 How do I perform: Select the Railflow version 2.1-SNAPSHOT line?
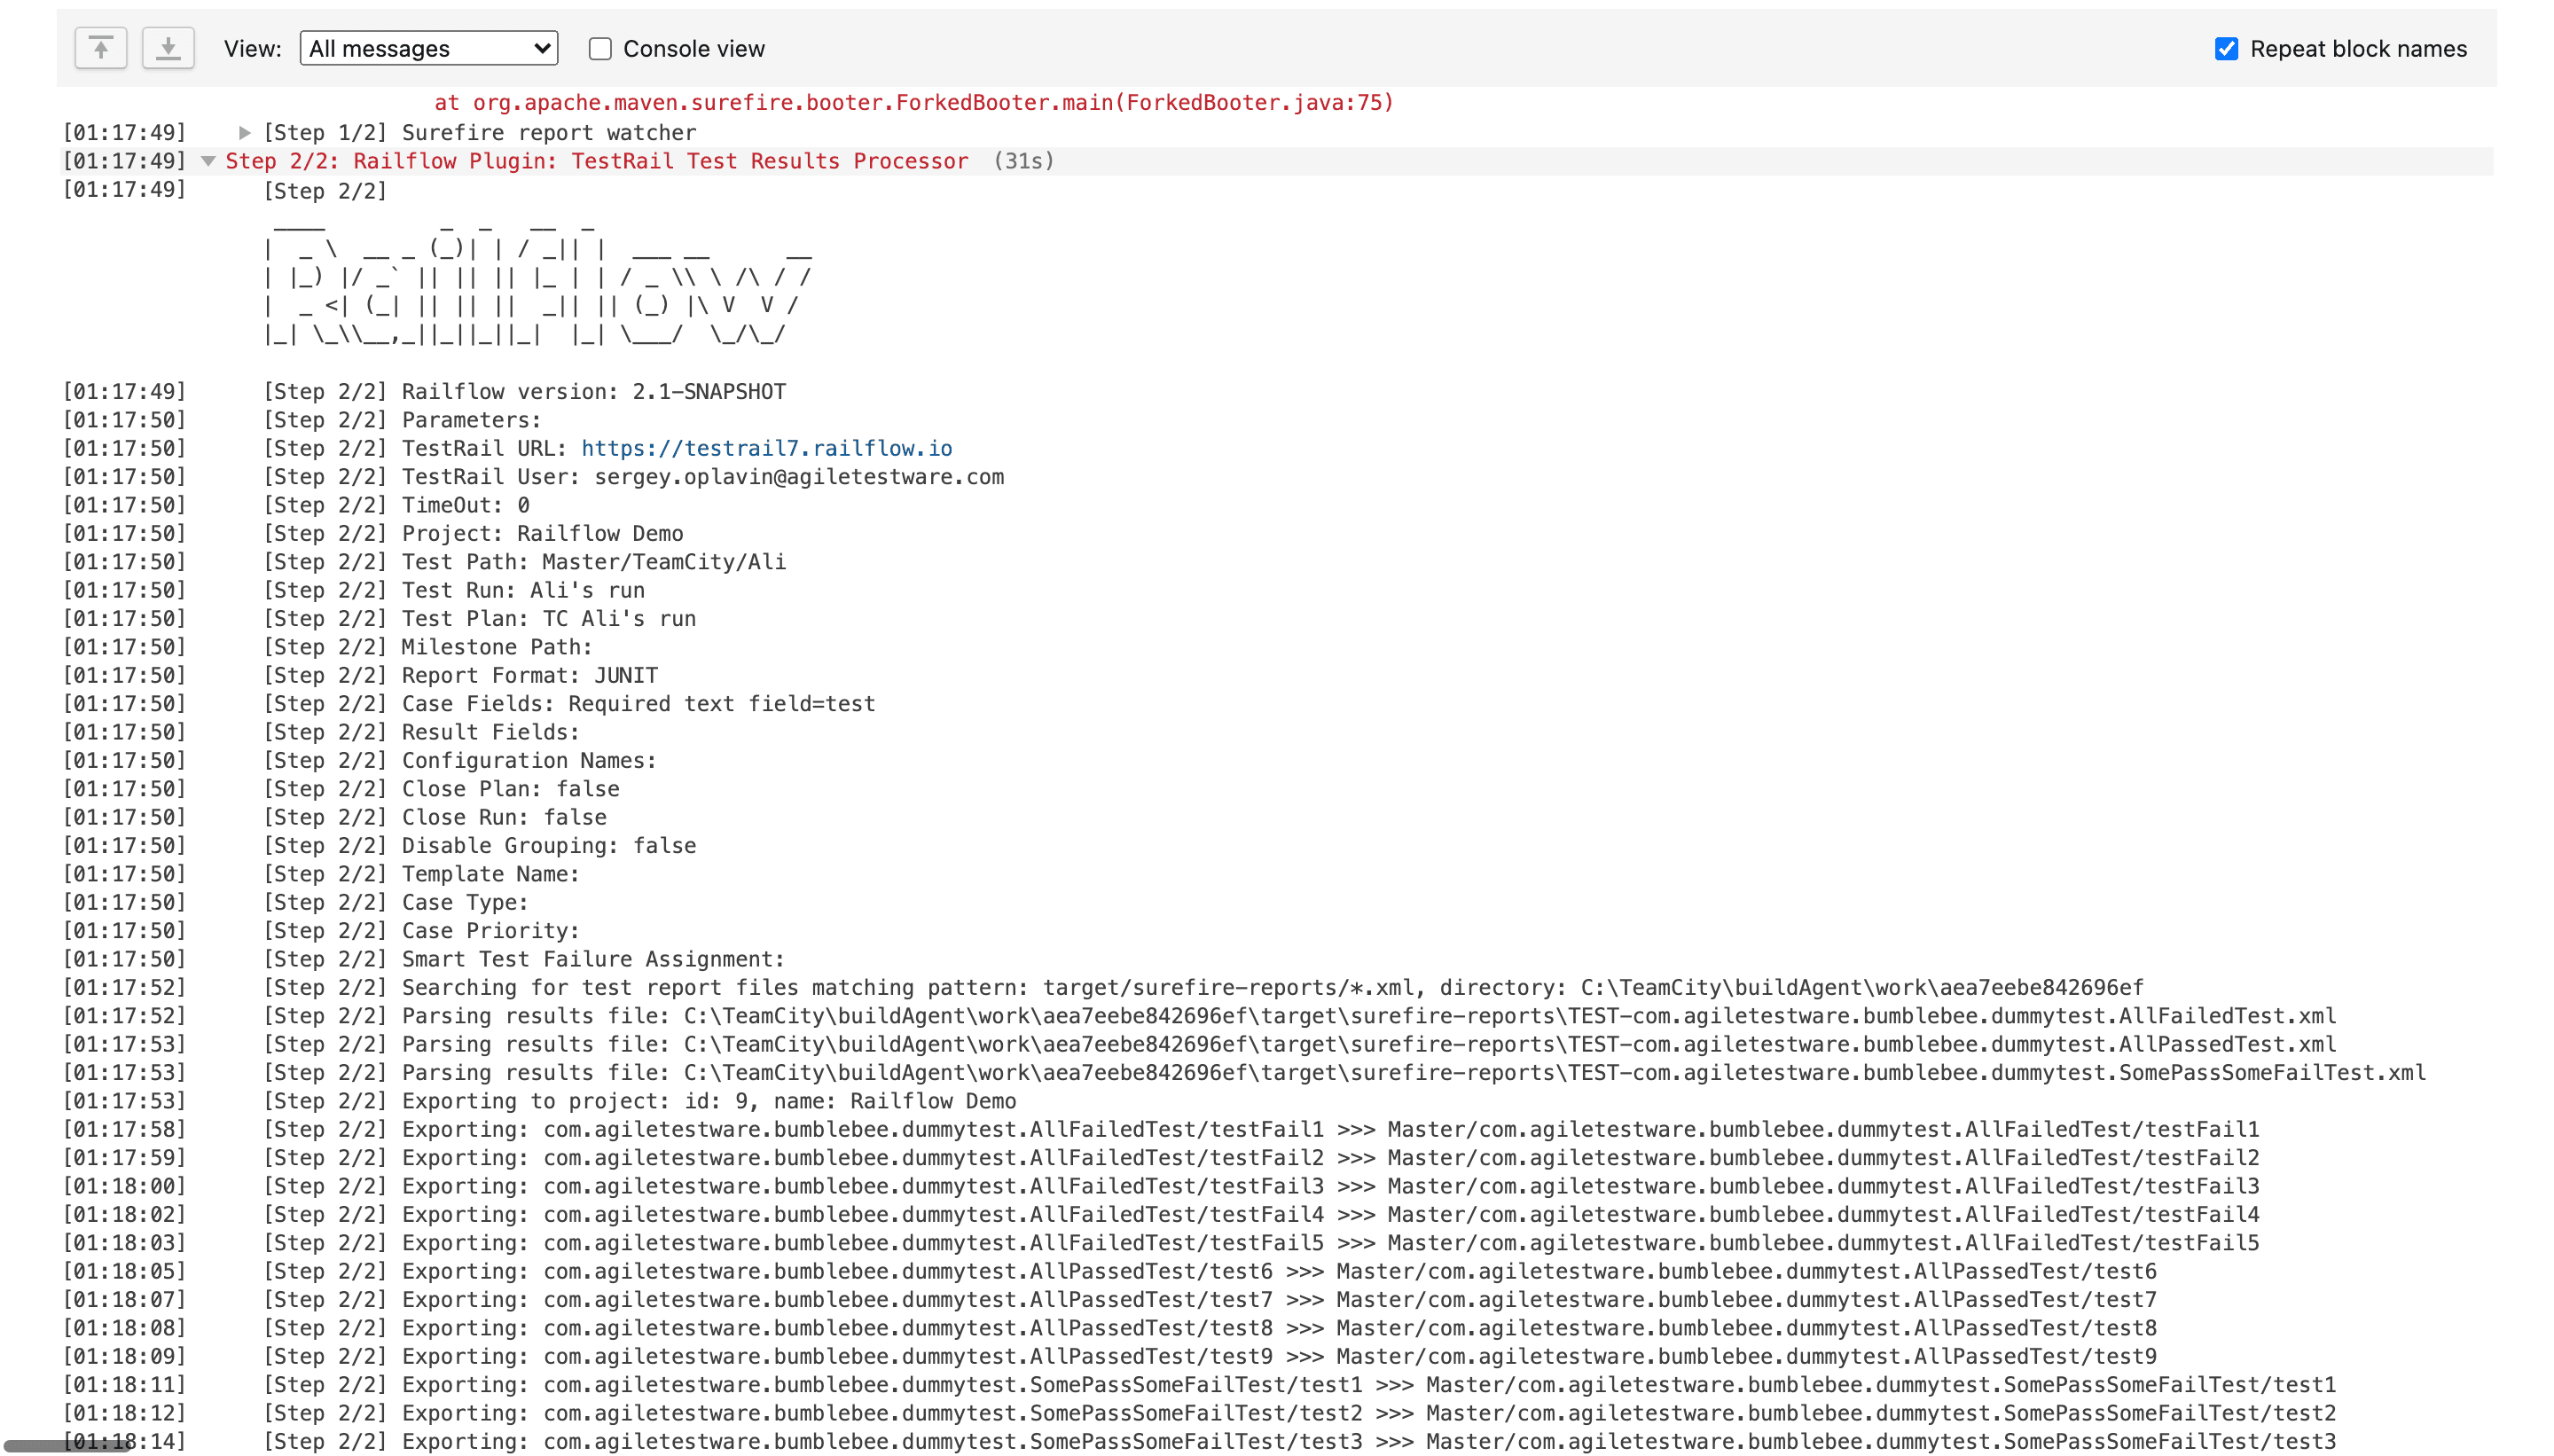point(594,392)
